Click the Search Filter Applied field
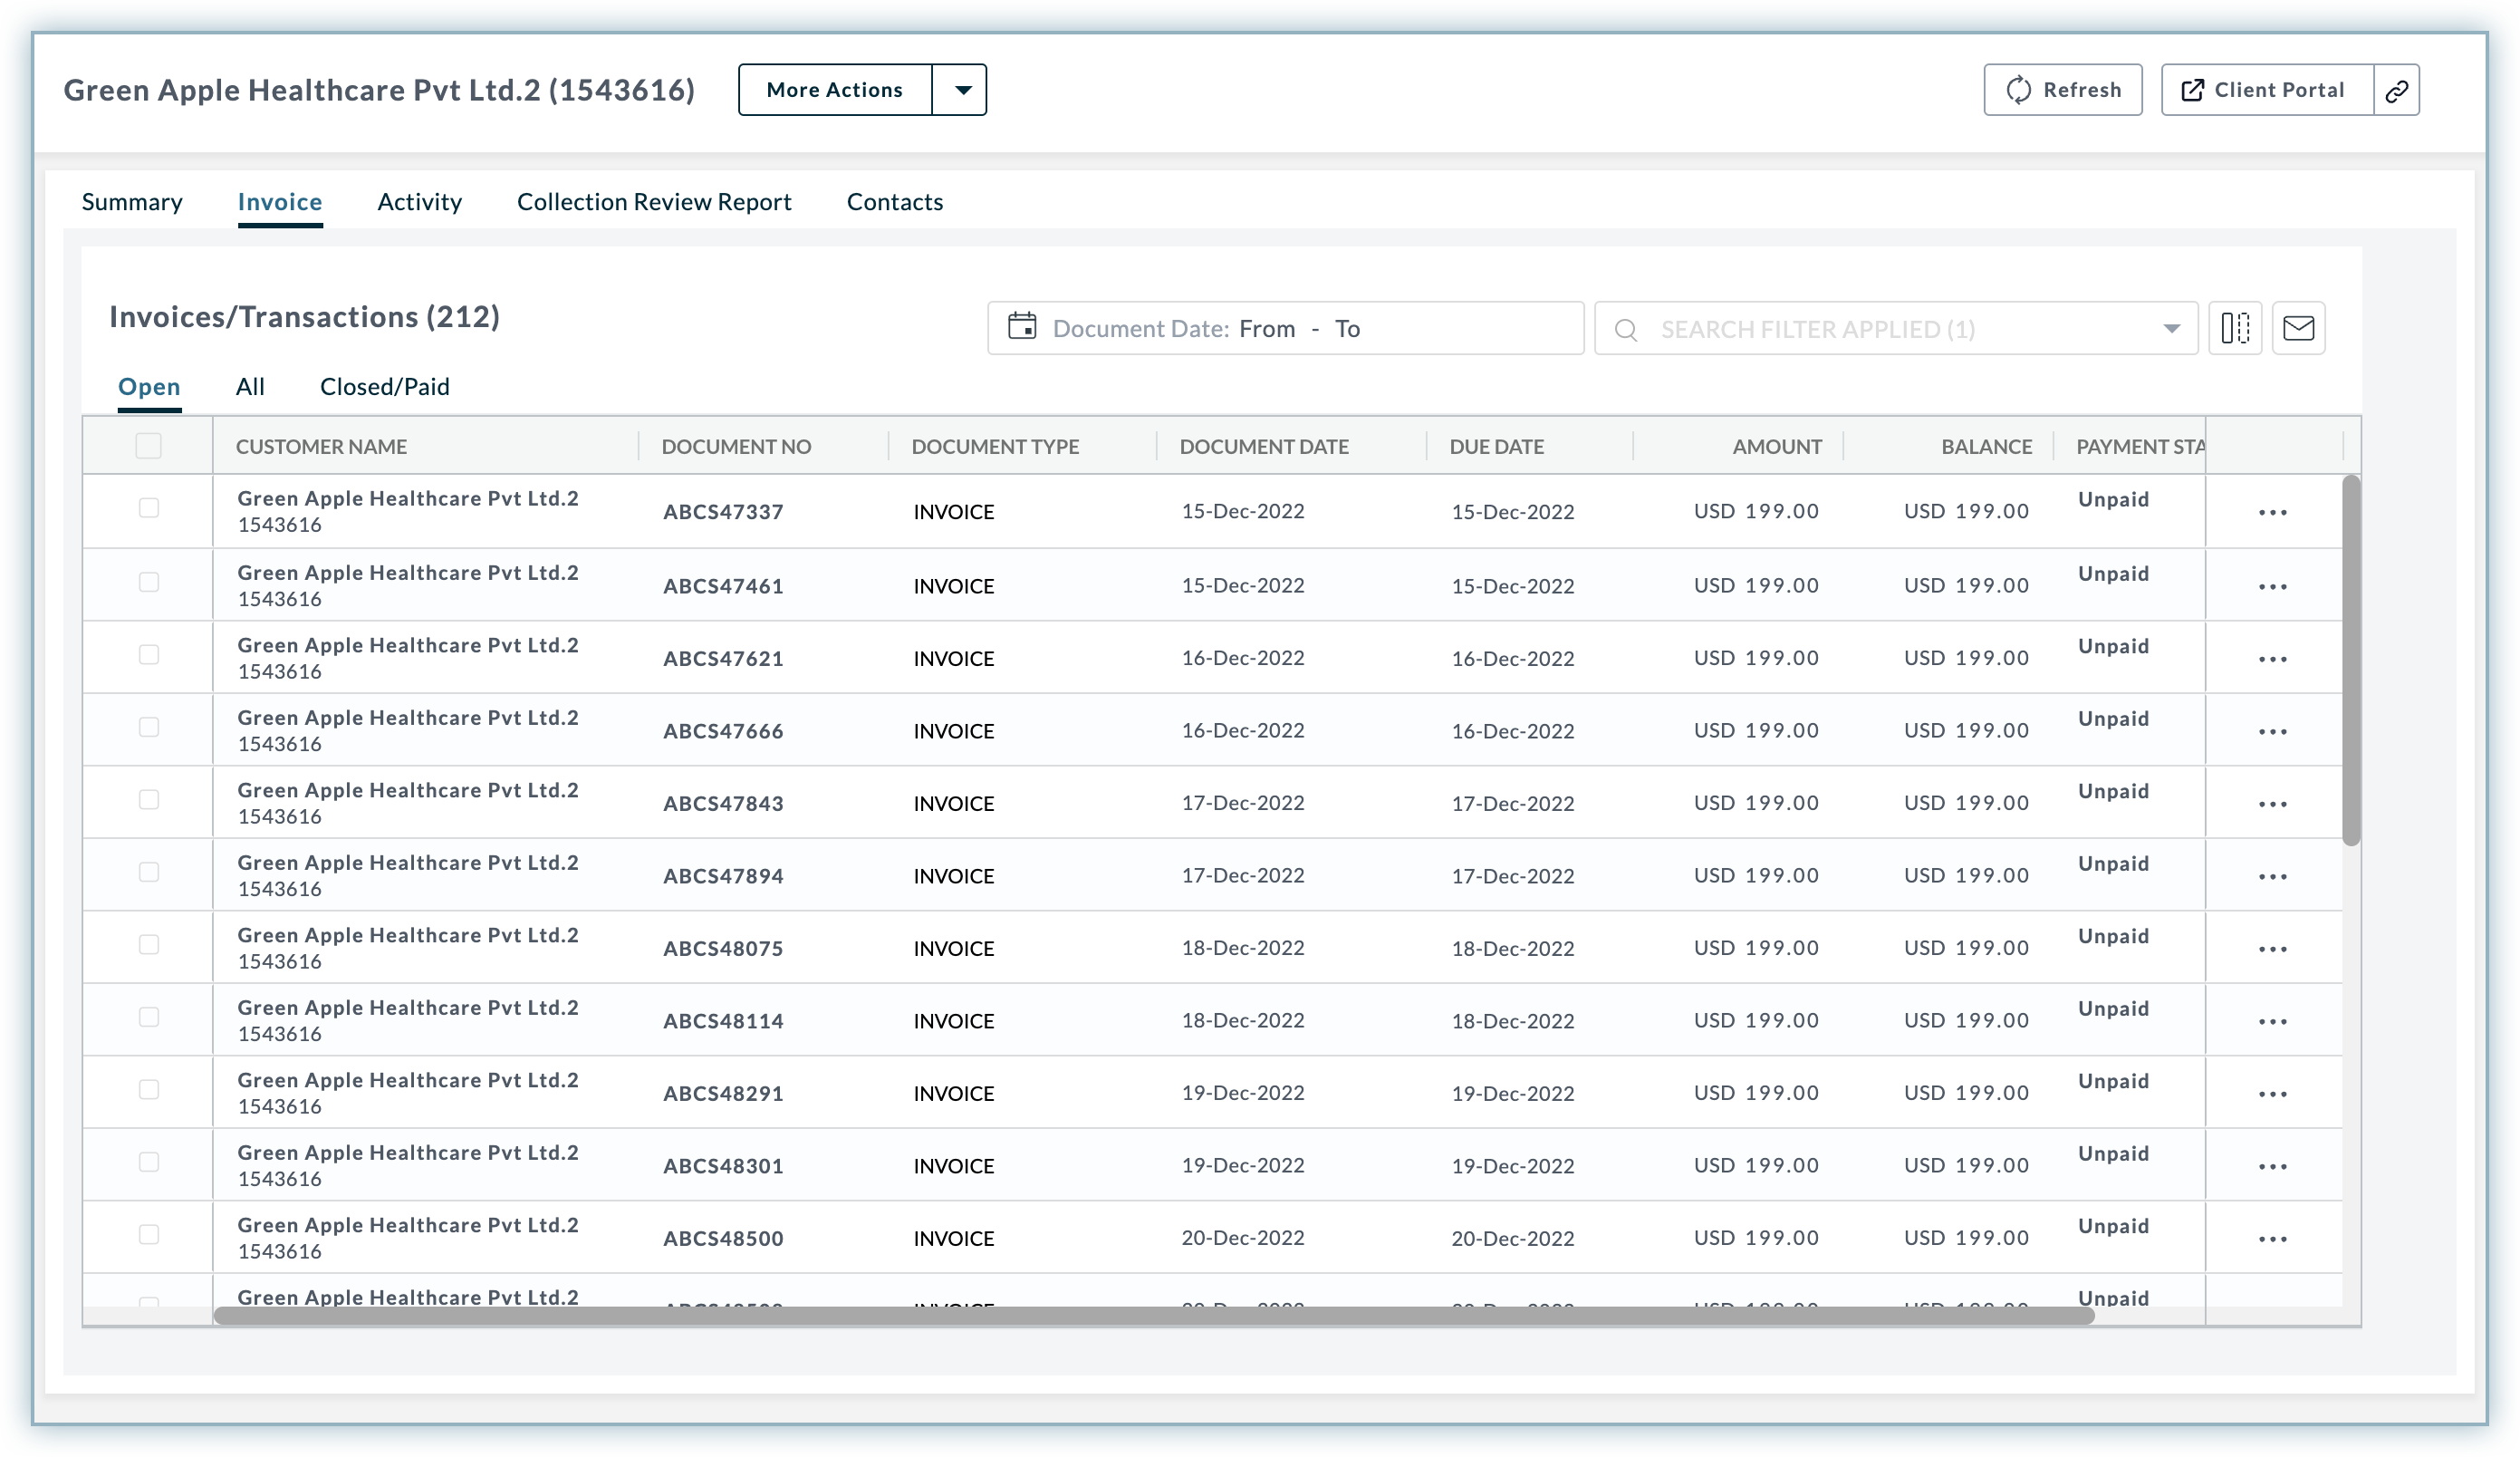Screen dimensions: 2520x1457 coord(1896,328)
